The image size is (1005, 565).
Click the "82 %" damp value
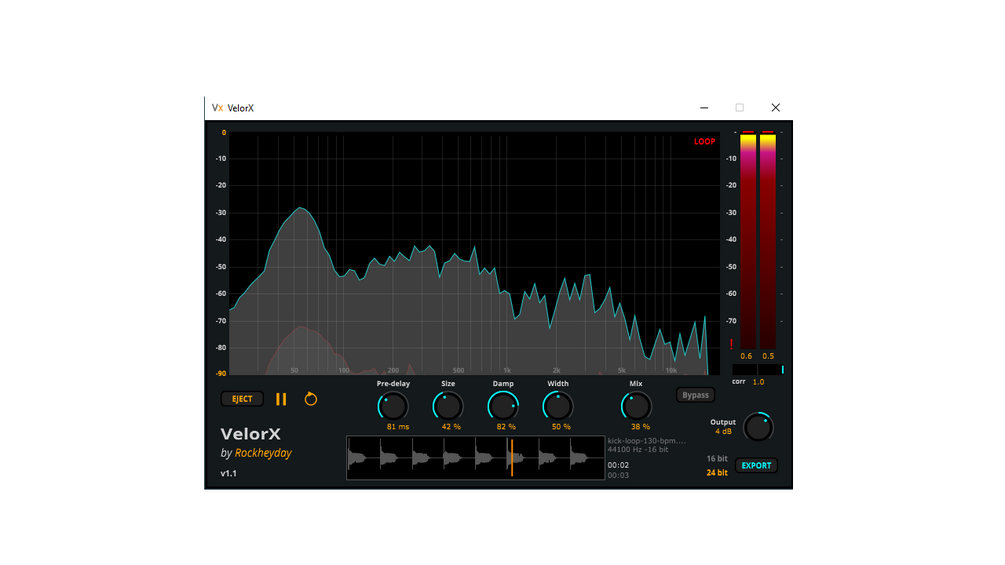point(506,427)
